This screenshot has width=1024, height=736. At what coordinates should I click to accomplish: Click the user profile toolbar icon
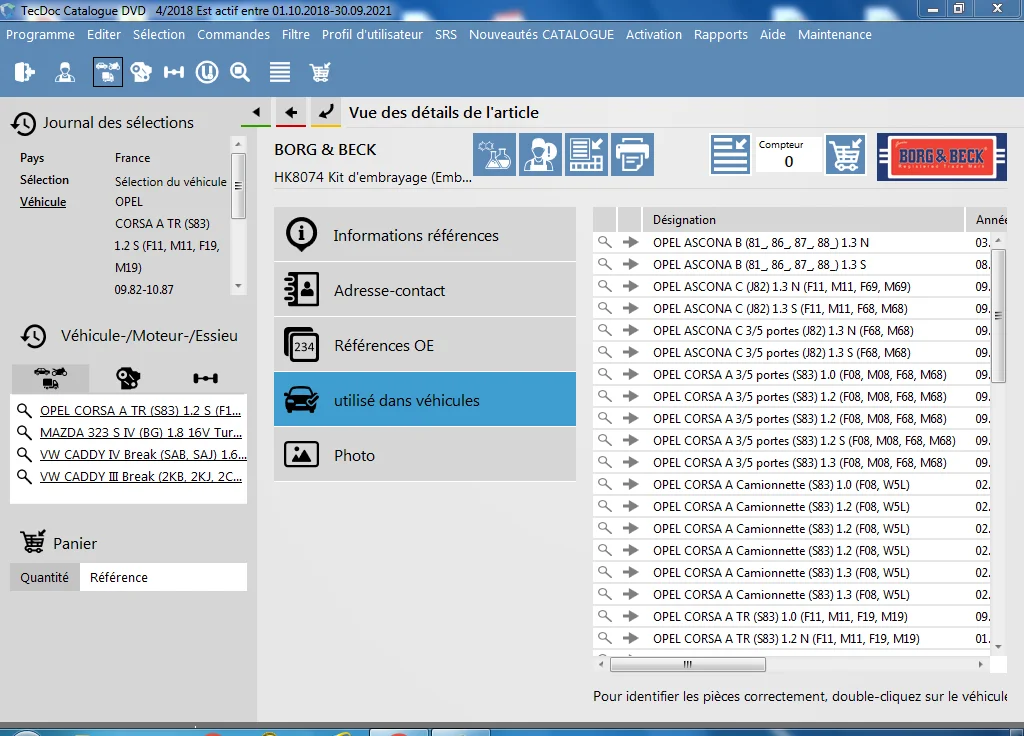65,72
